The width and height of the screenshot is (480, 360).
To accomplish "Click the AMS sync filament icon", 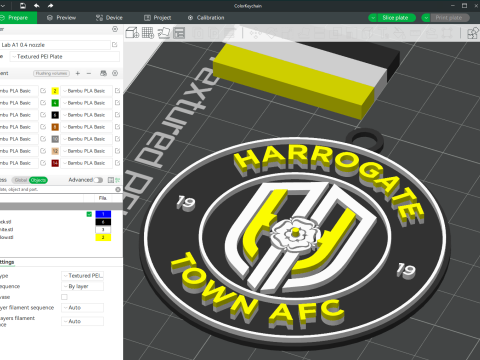I will coord(103,73).
